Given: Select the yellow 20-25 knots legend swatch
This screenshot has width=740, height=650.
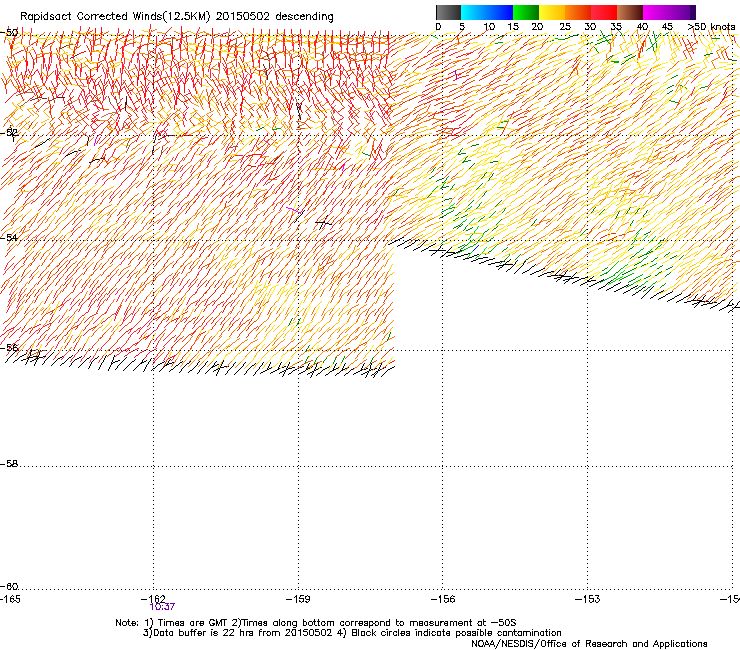Looking at the screenshot, I should (552, 12).
